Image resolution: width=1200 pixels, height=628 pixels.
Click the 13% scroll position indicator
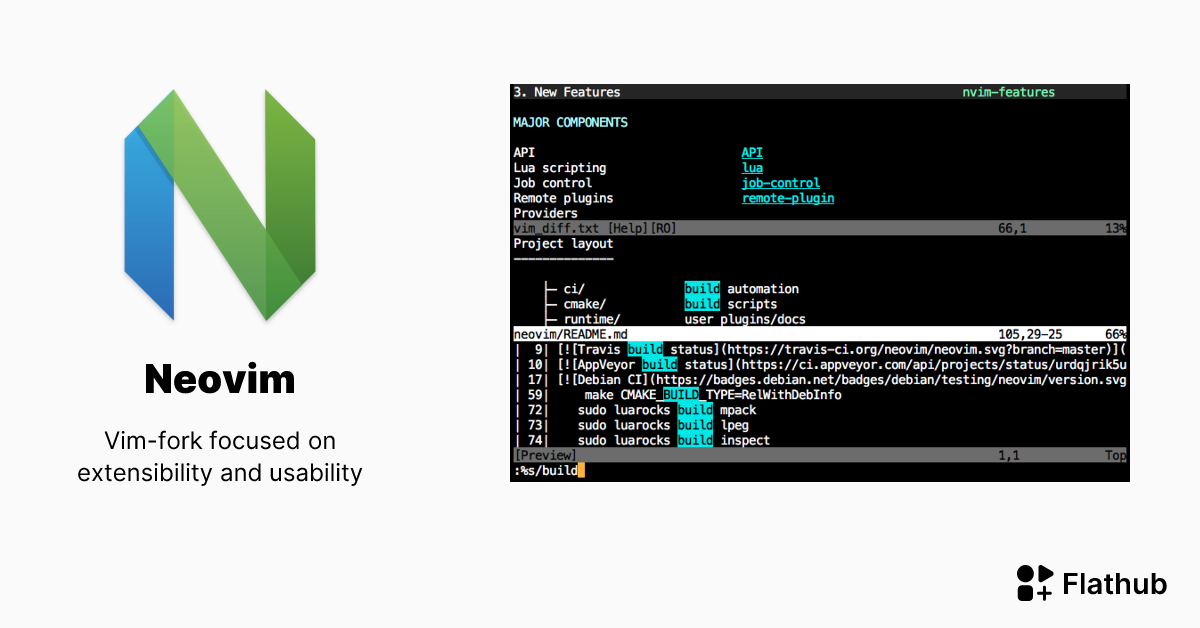tap(1117, 228)
